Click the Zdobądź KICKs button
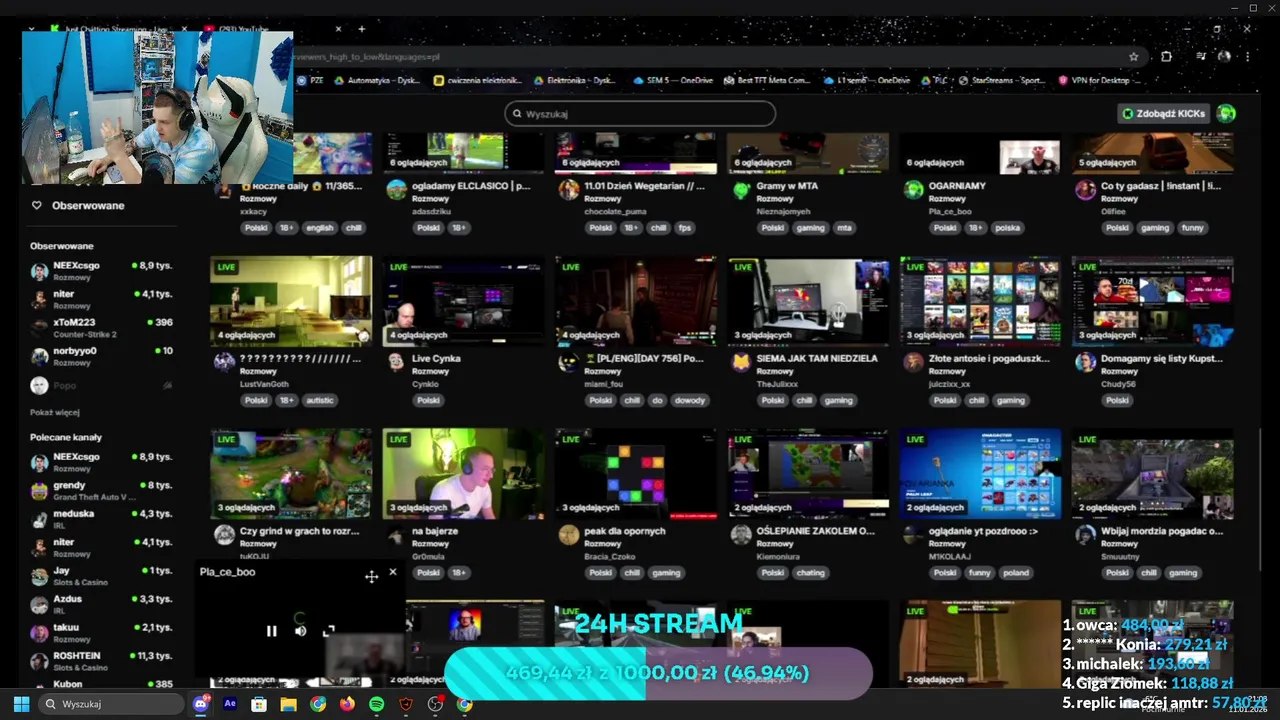Image resolution: width=1280 pixels, height=720 pixels. click(x=1163, y=114)
